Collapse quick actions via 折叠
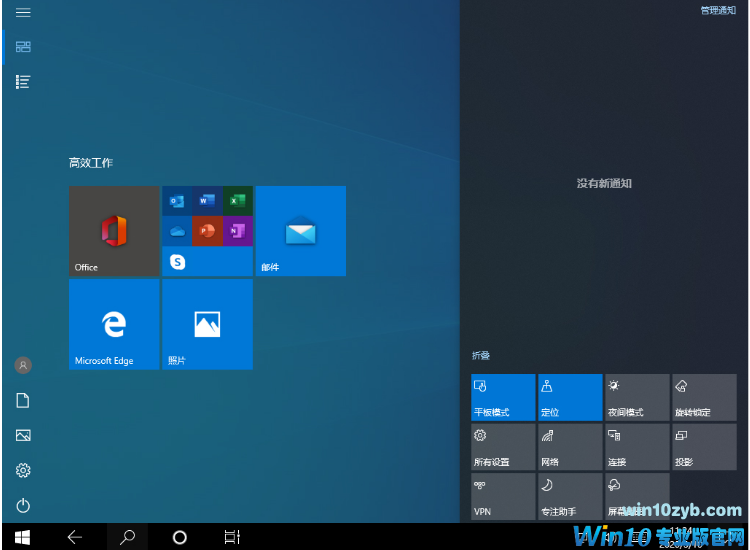 (481, 356)
